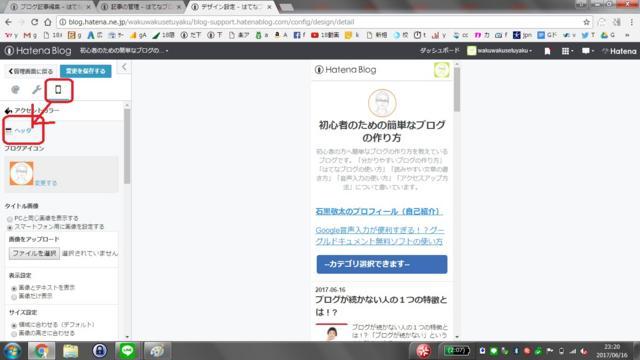Open the notifications speech bubble dropdown
Image resolution: width=640 pixels, height=360 pixels.
tap(587, 51)
